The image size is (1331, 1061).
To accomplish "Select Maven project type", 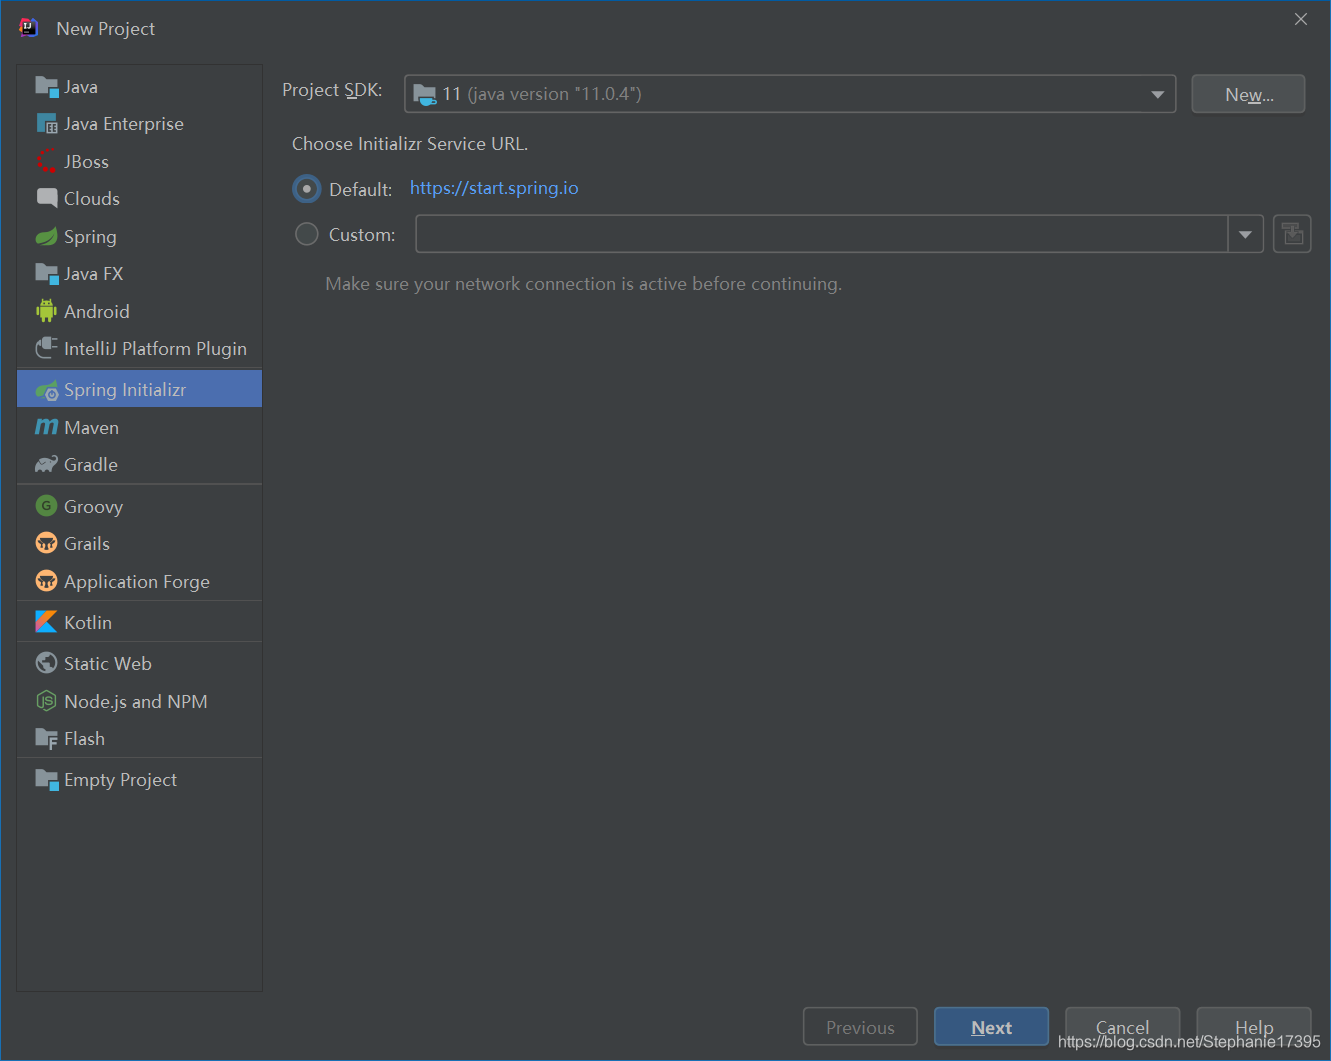I will [140, 427].
